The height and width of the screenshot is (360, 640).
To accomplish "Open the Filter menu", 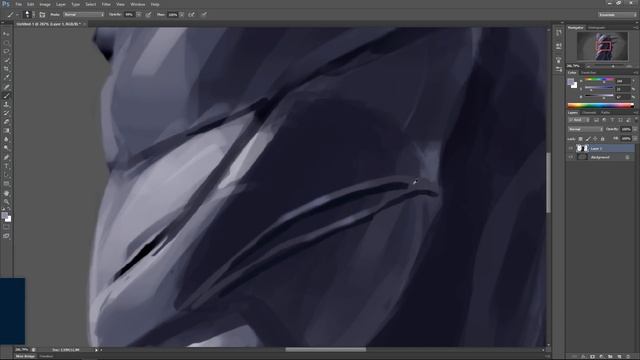I will pyautogui.click(x=106, y=4).
